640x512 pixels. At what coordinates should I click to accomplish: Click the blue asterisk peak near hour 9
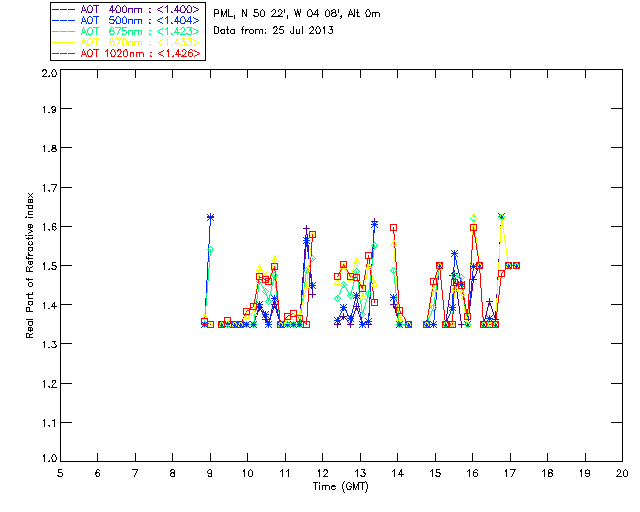pos(210,217)
